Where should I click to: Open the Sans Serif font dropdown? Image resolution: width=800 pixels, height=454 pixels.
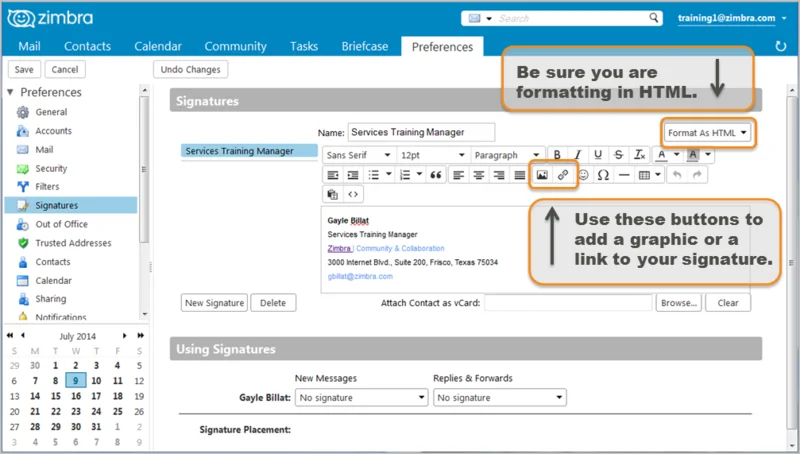[359, 155]
